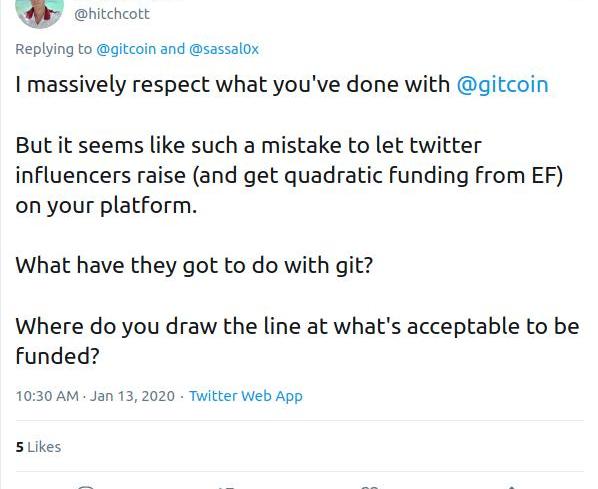The width and height of the screenshot is (598, 489).
Task: Click the retweet icon below Likes
Action: point(227,487)
